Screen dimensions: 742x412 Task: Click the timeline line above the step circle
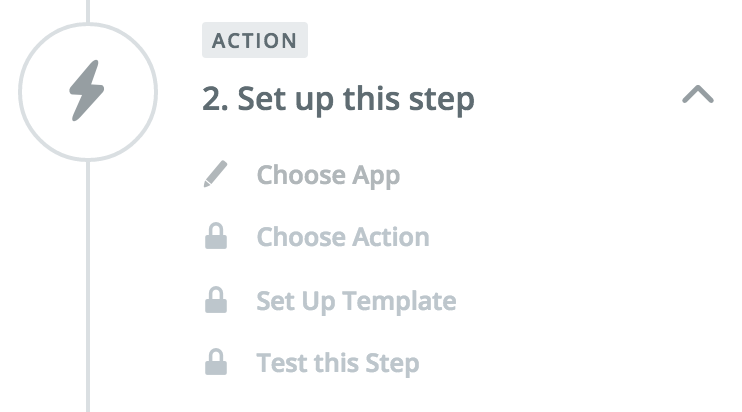[x=88, y=12]
